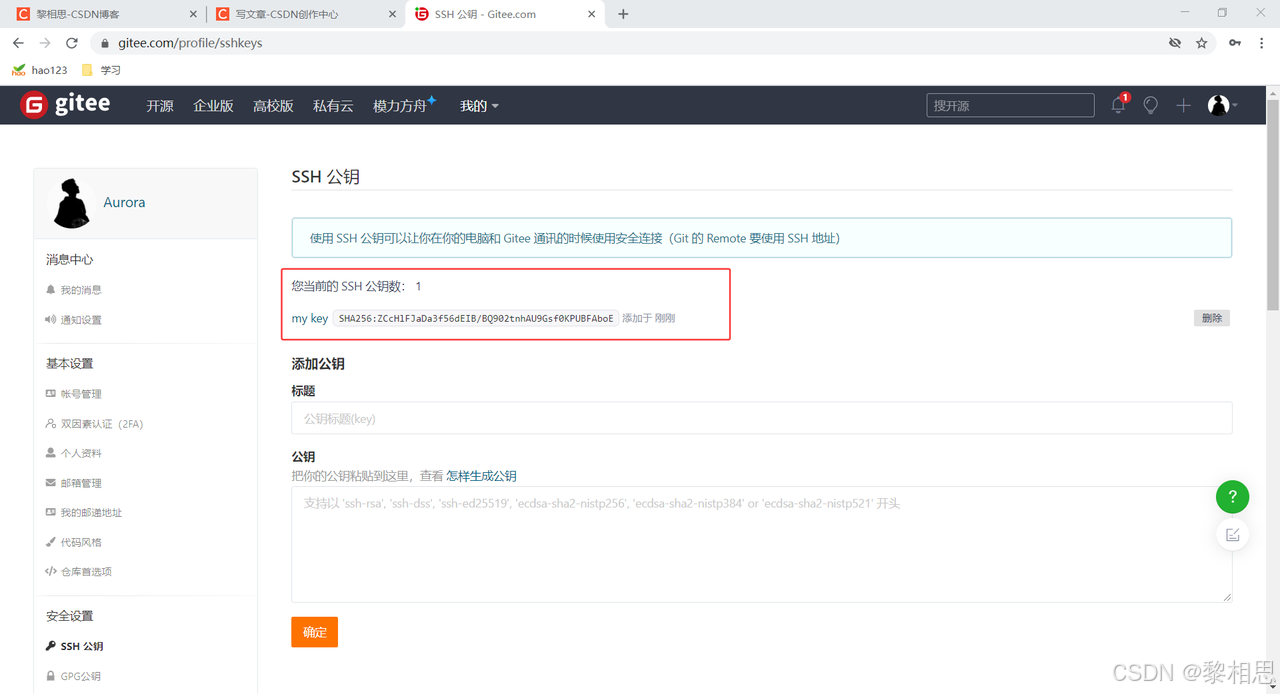The image size is (1280, 694).
Task: Click the feedback edit icon at right
Action: (x=1232, y=535)
